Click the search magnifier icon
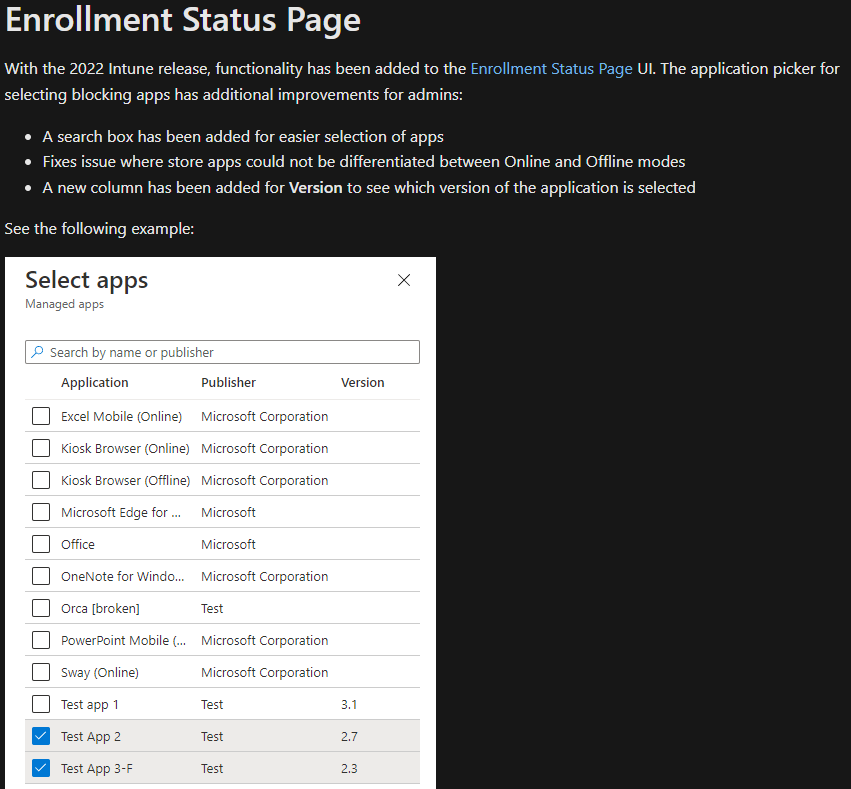 (36, 351)
